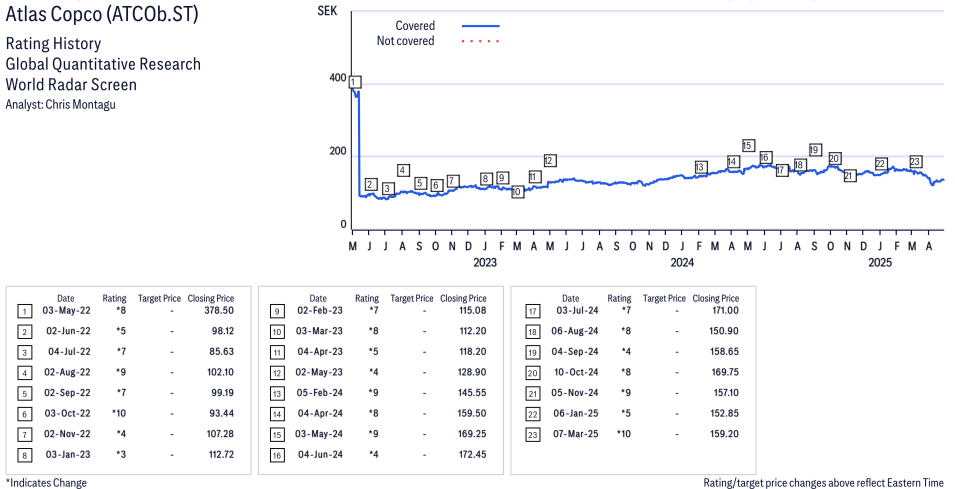Viewport: 955px width, 489px height.
Task: Click table index box 1 beside 03-May-22
Action: [x=24, y=312]
